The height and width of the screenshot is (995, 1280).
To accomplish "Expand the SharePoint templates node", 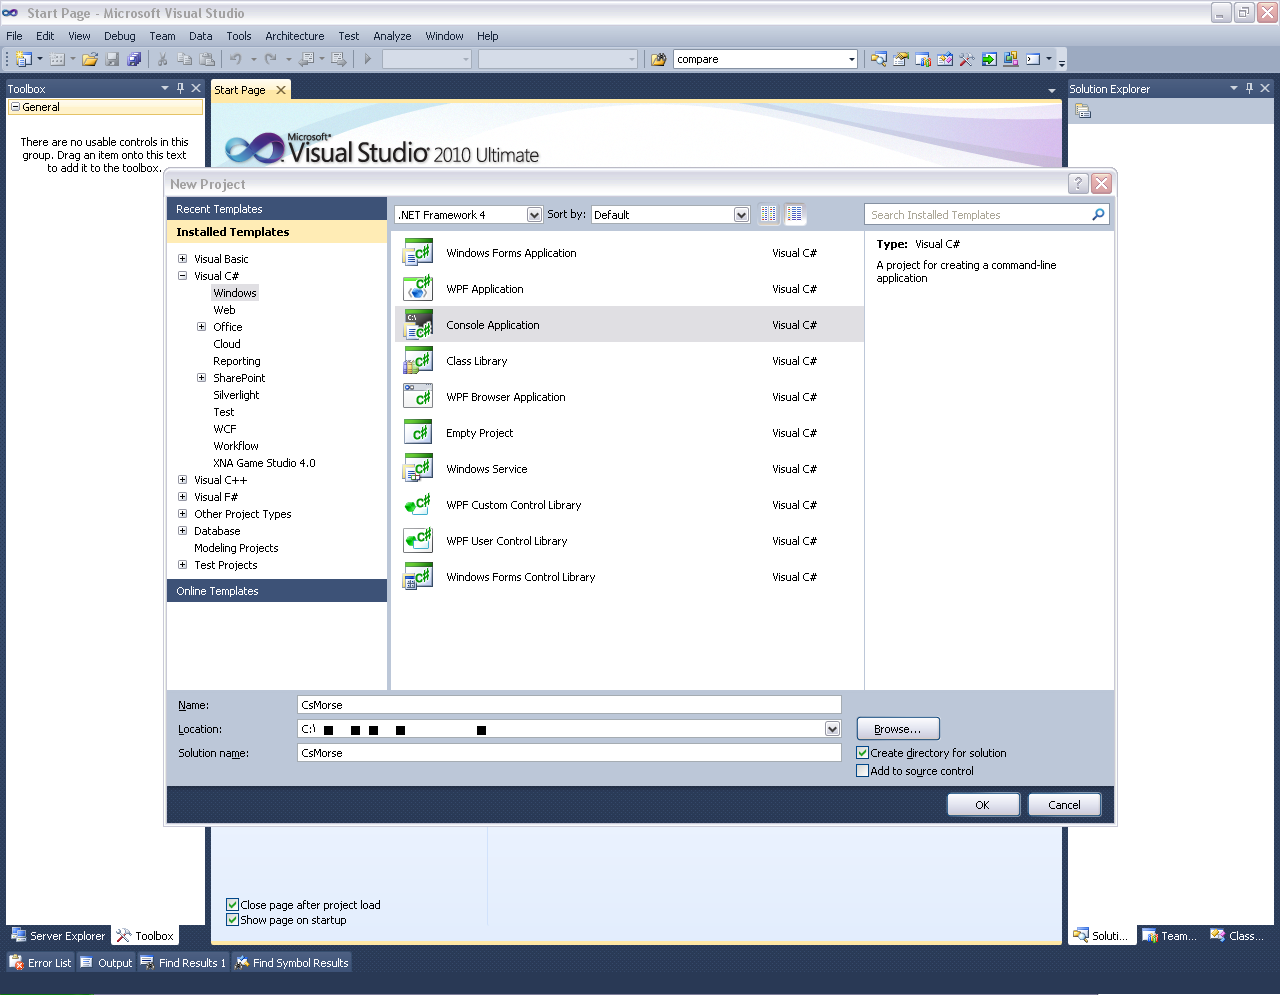I will coord(201,378).
